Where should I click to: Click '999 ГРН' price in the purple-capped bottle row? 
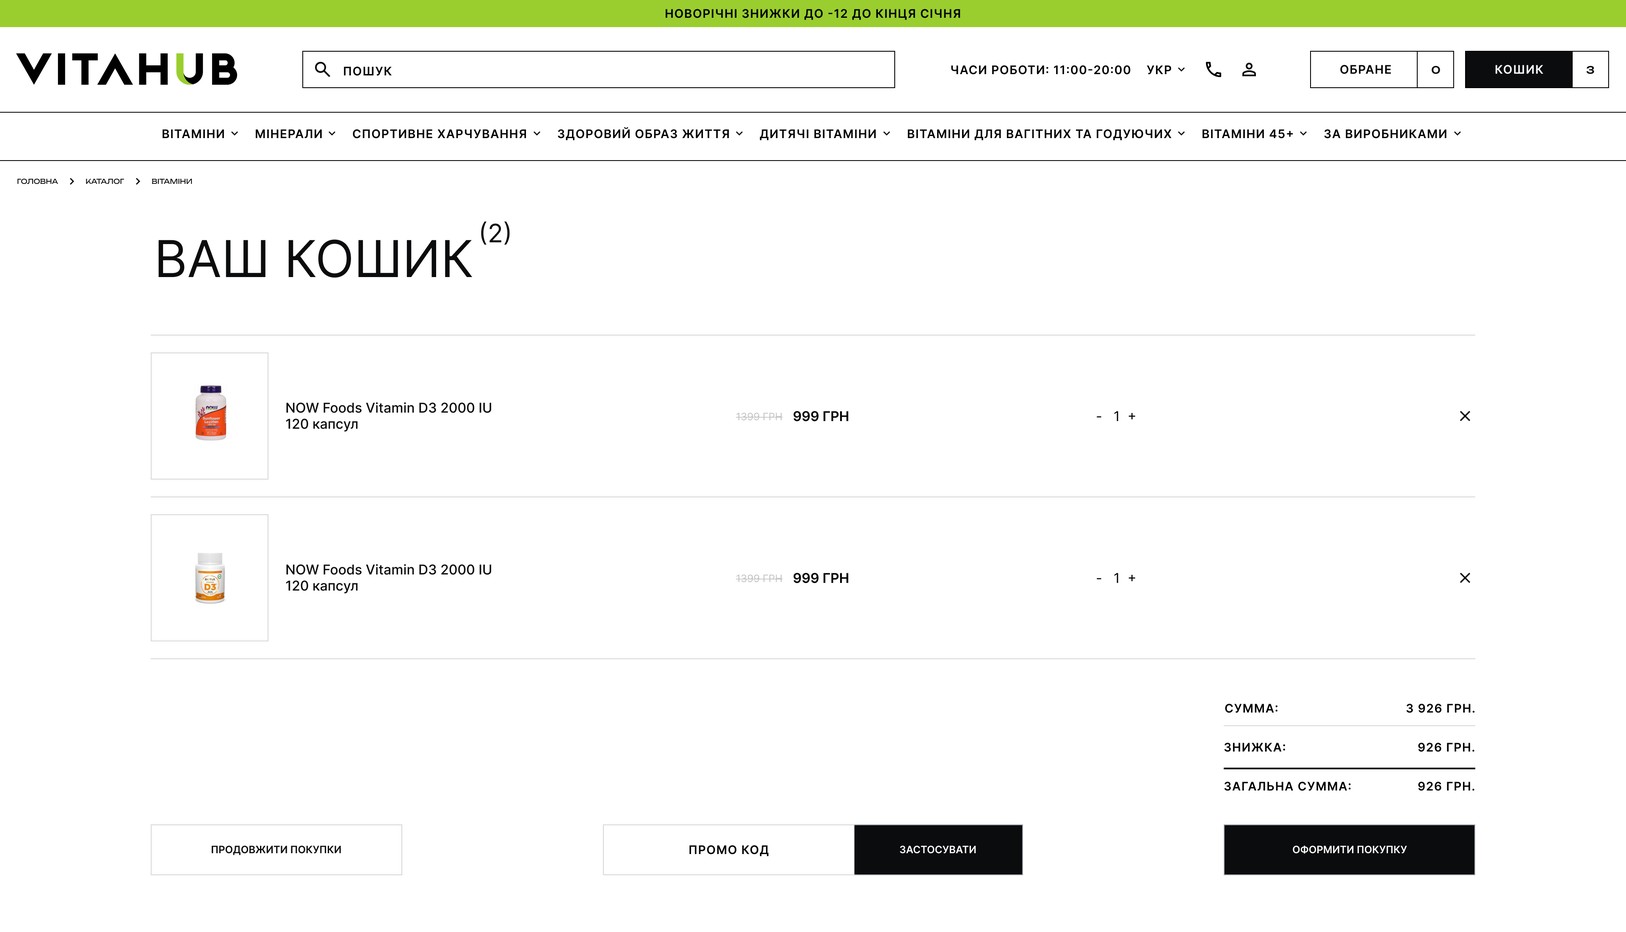pos(821,416)
